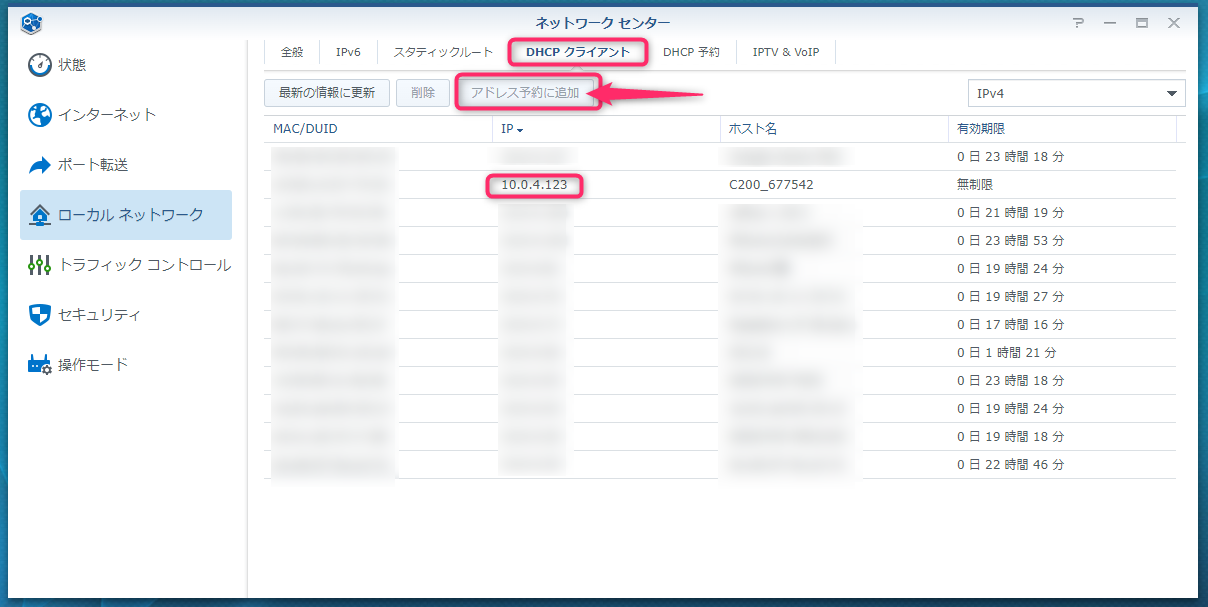Open the 全般 tab
Screen dimensions: 1208x607
point(292,52)
